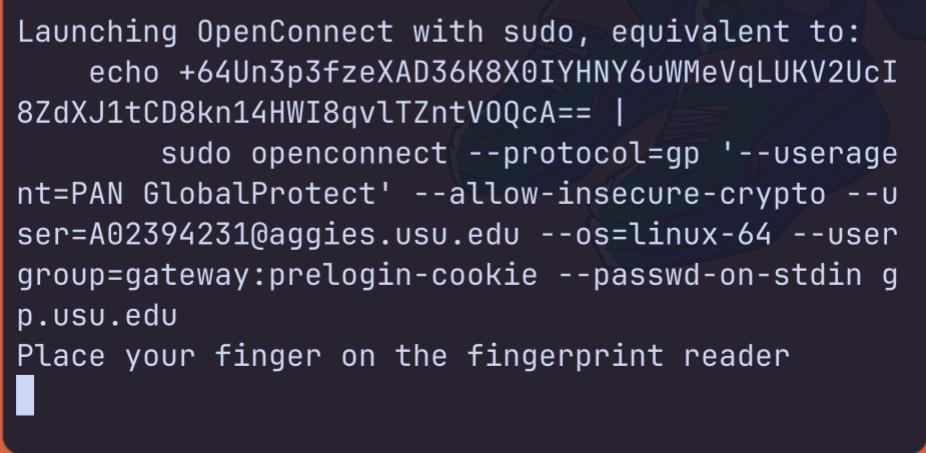Click the pipe character after the cookie
Viewport: 926px width, 453px height.
click(x=620, y=114)
